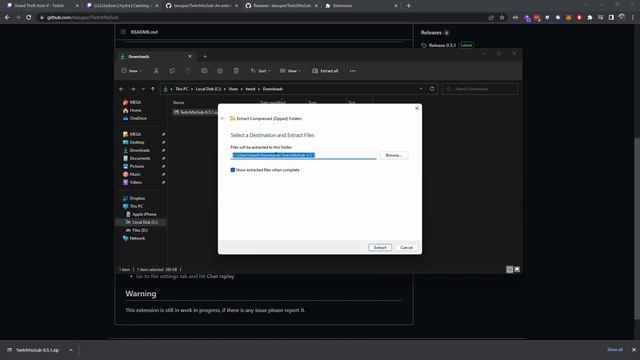
Task: Close the Extract dialog with X
Action: [417, 108]
